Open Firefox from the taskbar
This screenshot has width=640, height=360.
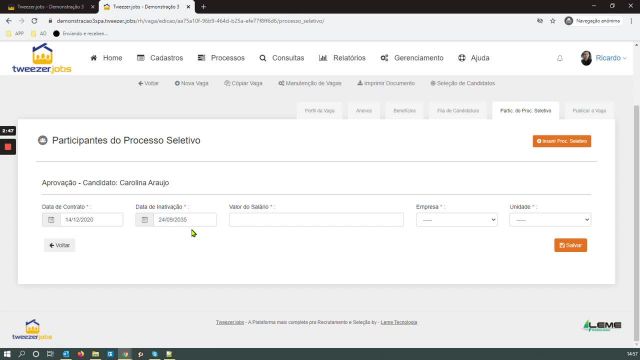click(x=80, y=354)
